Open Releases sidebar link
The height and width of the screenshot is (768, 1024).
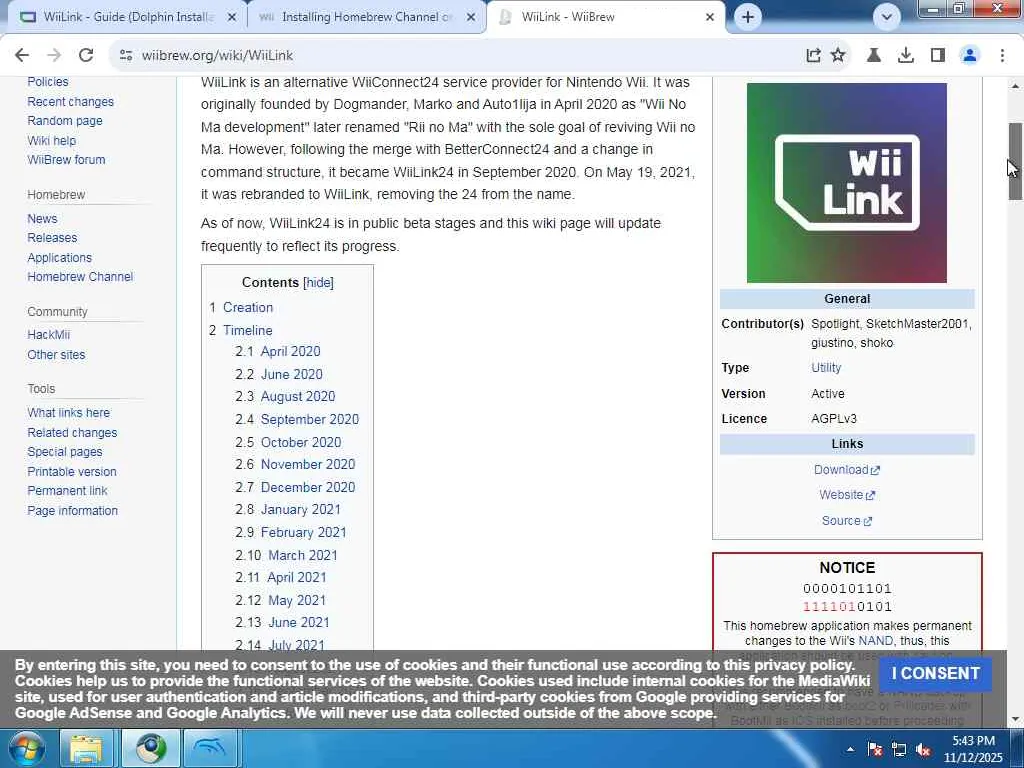coord(52,238)
